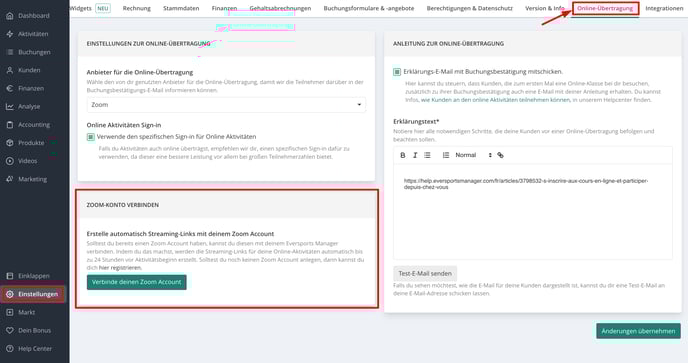This screenshot has width=688, height=363.
Task: Click the Buchungen list icon
Action: click(x=10, y=52)
